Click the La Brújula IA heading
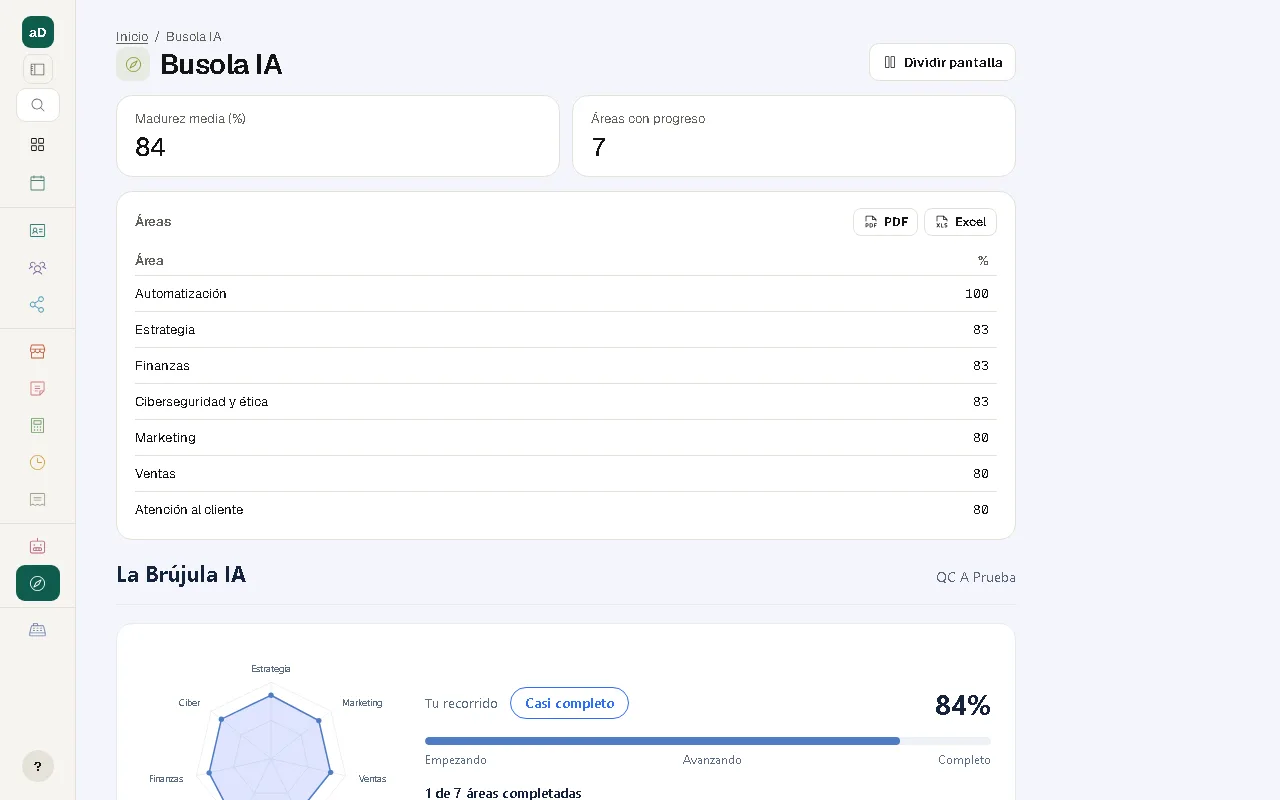 pos(181,575)
